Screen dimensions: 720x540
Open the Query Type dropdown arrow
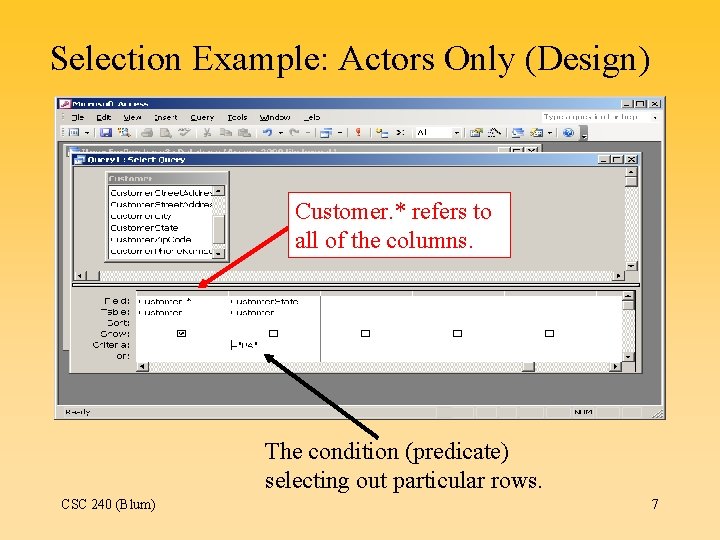point(340,133)
